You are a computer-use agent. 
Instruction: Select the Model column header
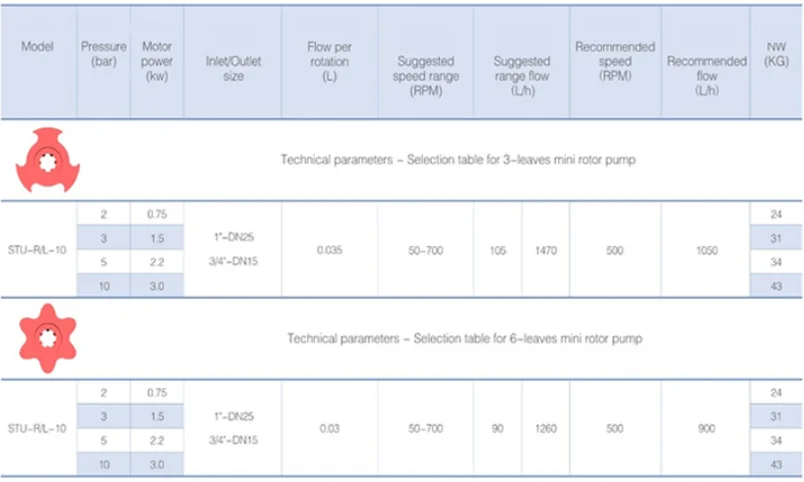coord(37,47)
